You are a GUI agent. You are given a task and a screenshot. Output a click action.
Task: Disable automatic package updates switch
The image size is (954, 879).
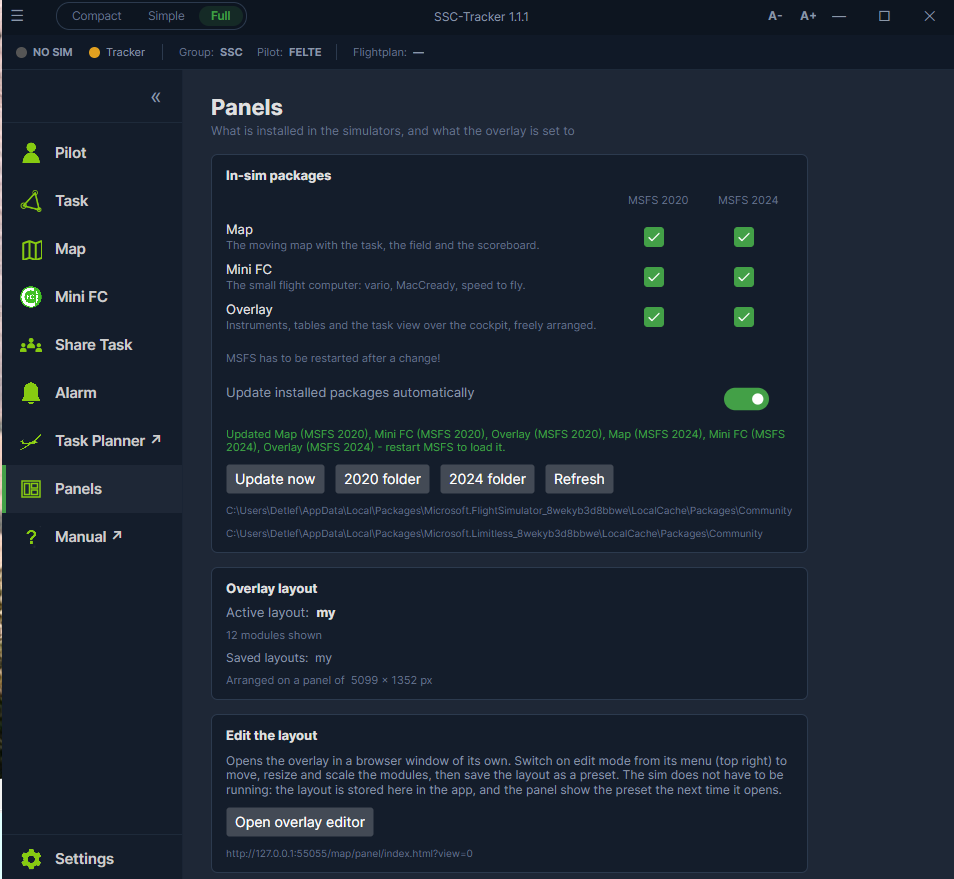point(746,399)
